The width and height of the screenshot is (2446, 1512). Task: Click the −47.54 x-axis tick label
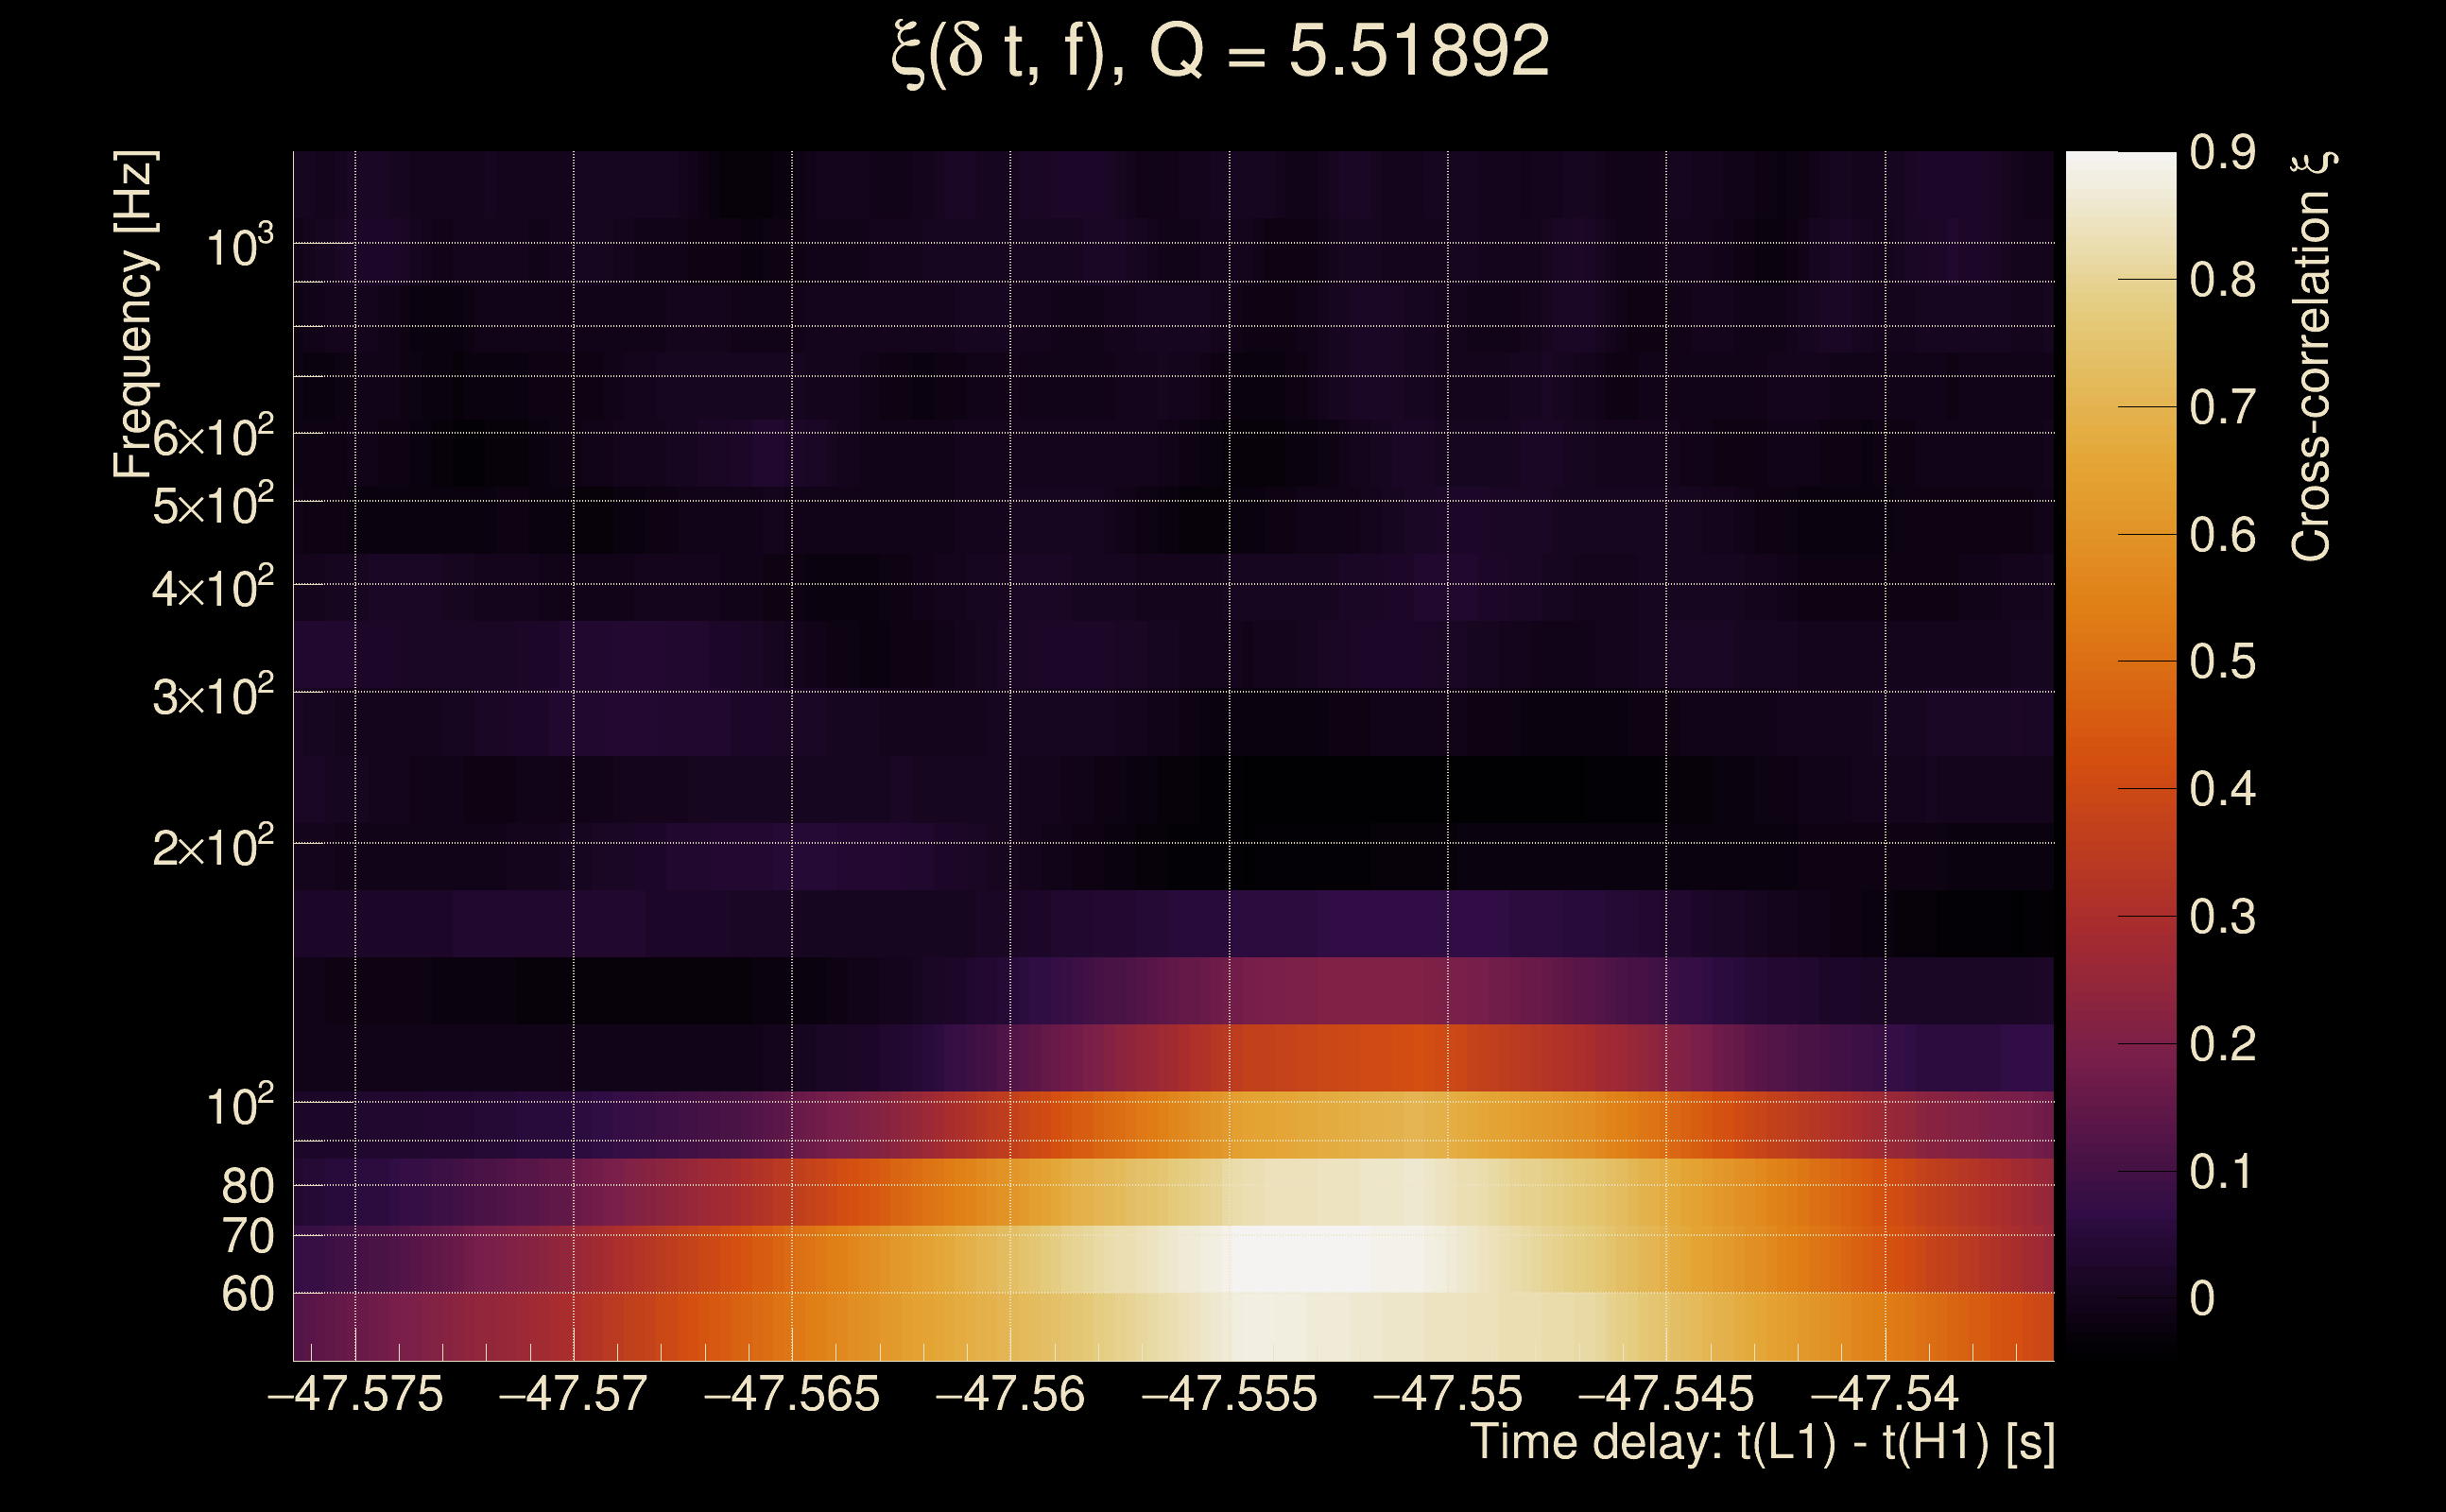(1885, 1394)
